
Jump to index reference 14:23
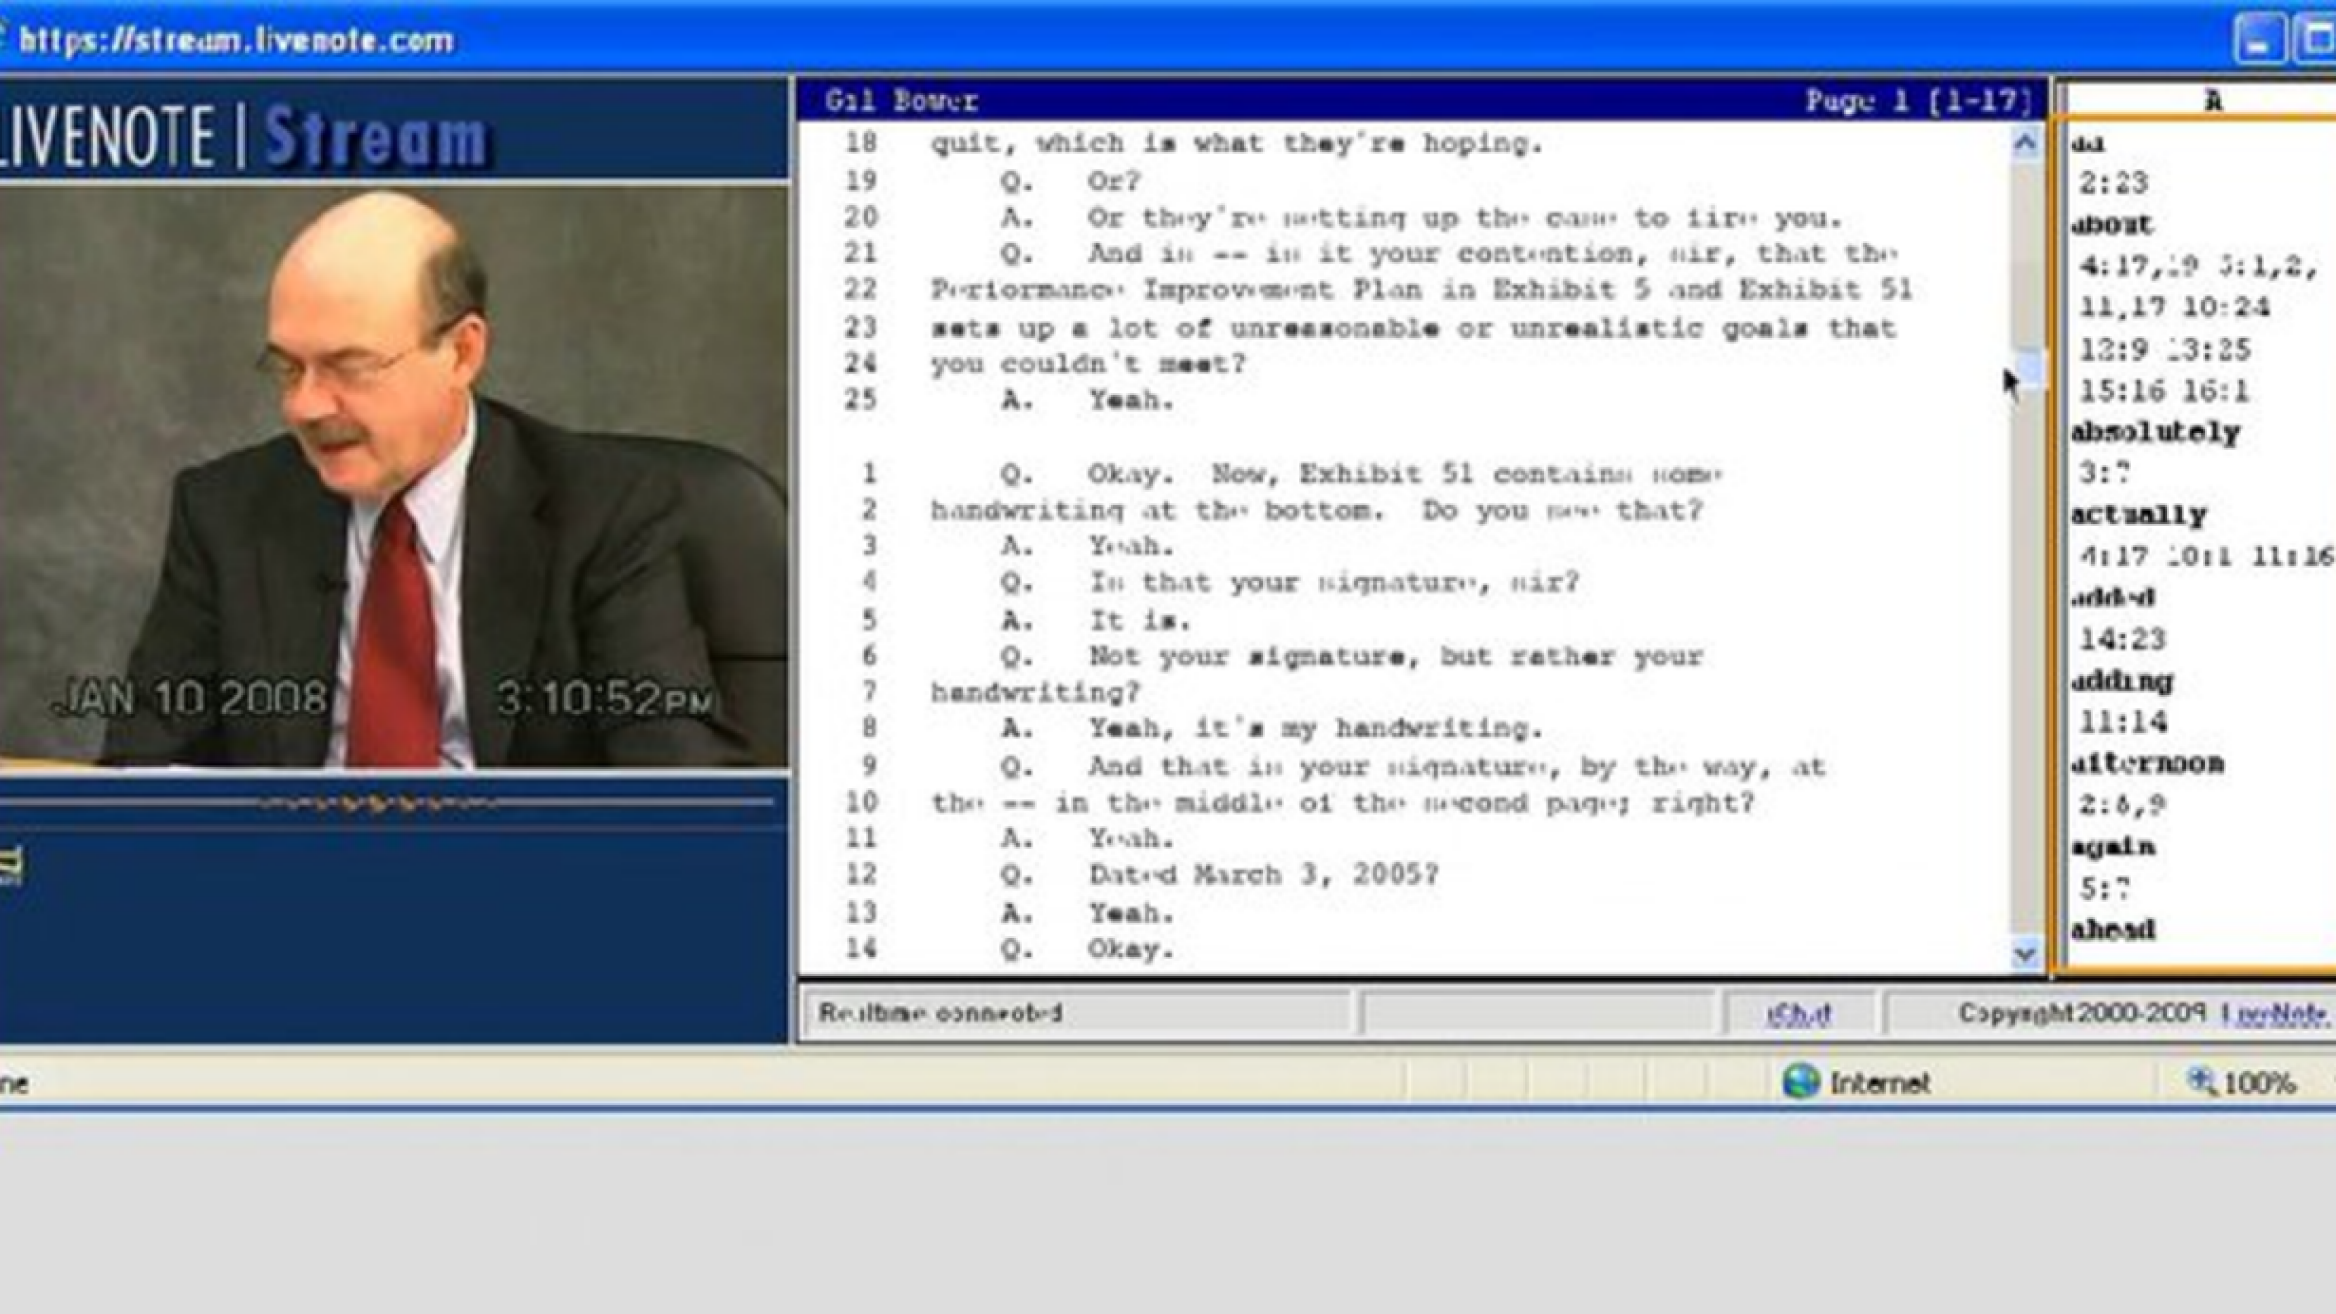tap(2122, 639)
